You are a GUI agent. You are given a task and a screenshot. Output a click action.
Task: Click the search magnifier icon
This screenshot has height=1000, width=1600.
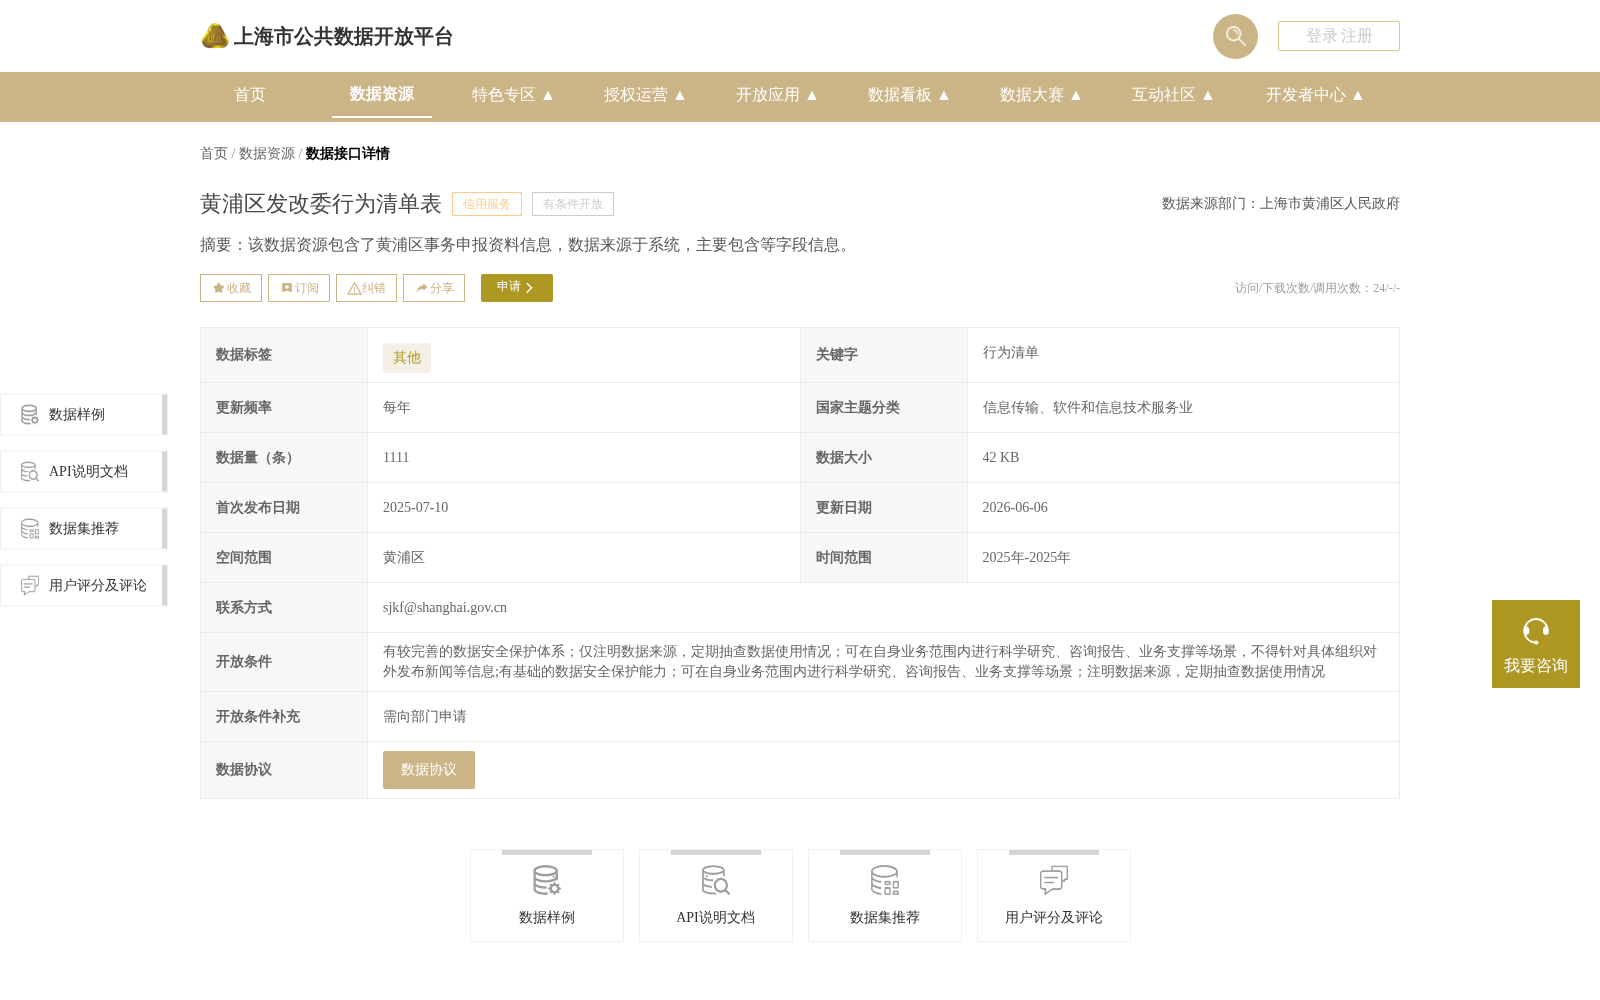[x=1235, y=36]
